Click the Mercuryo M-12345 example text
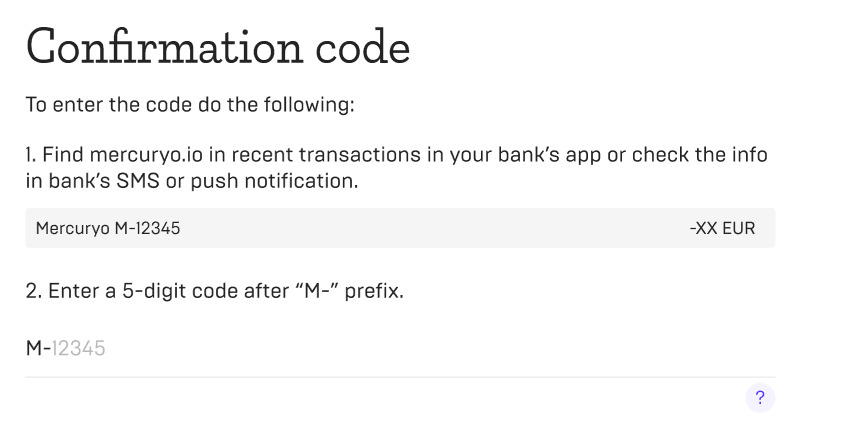 click(108, 228)
